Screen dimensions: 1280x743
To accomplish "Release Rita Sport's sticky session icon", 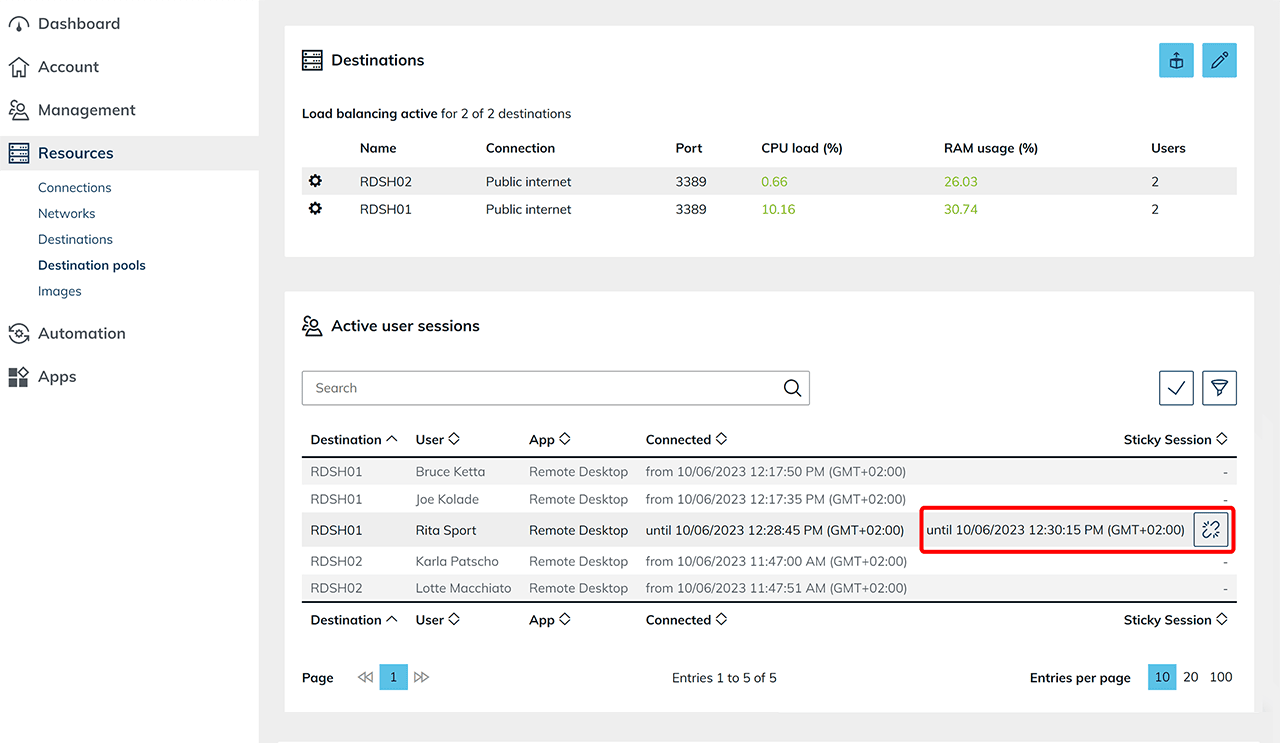I will coord(1211,530).
